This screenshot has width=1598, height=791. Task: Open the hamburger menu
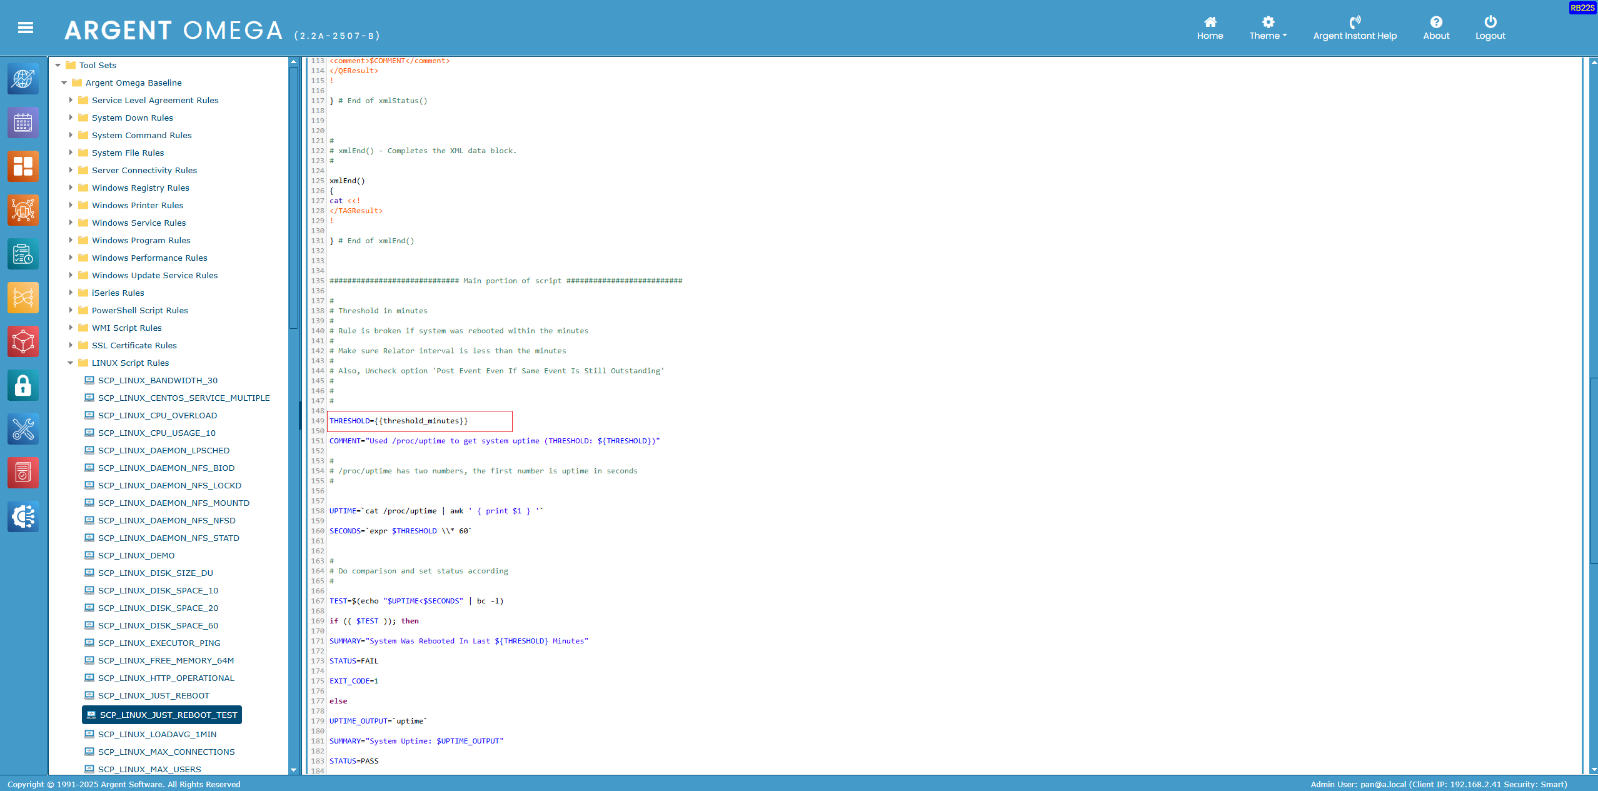(25, 28)
